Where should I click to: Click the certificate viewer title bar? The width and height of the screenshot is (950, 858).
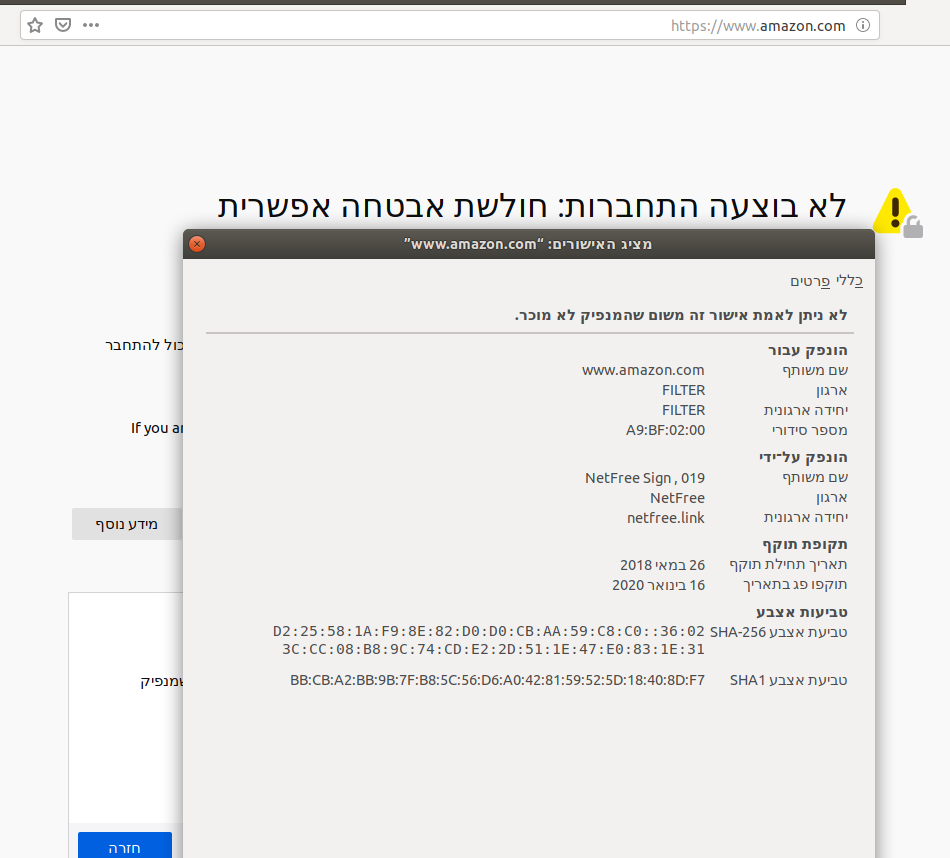coord(528,244)
